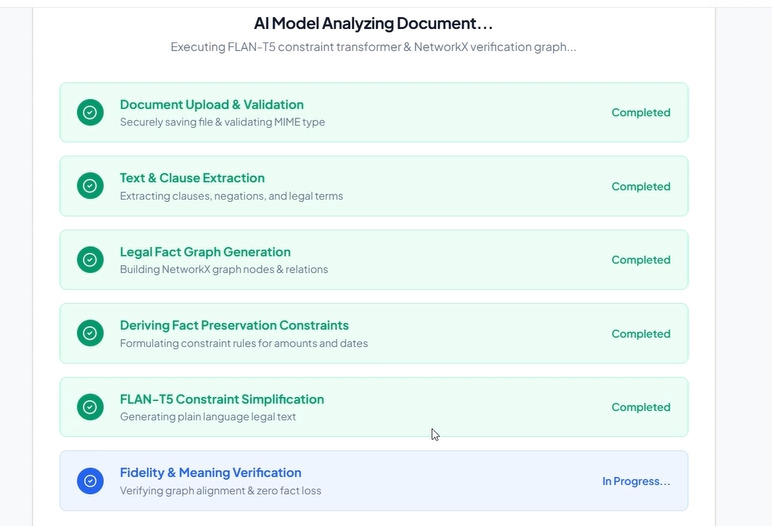Select the 'Legal Fact Graph Generation' title
772x526 pixels.
point(205,252)
